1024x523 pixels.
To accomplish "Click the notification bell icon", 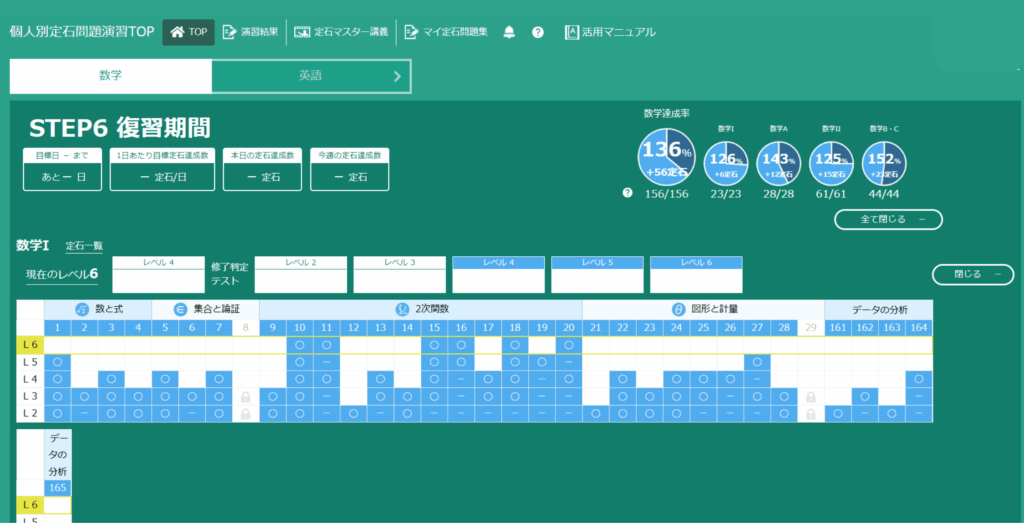I will coord(509,32).
